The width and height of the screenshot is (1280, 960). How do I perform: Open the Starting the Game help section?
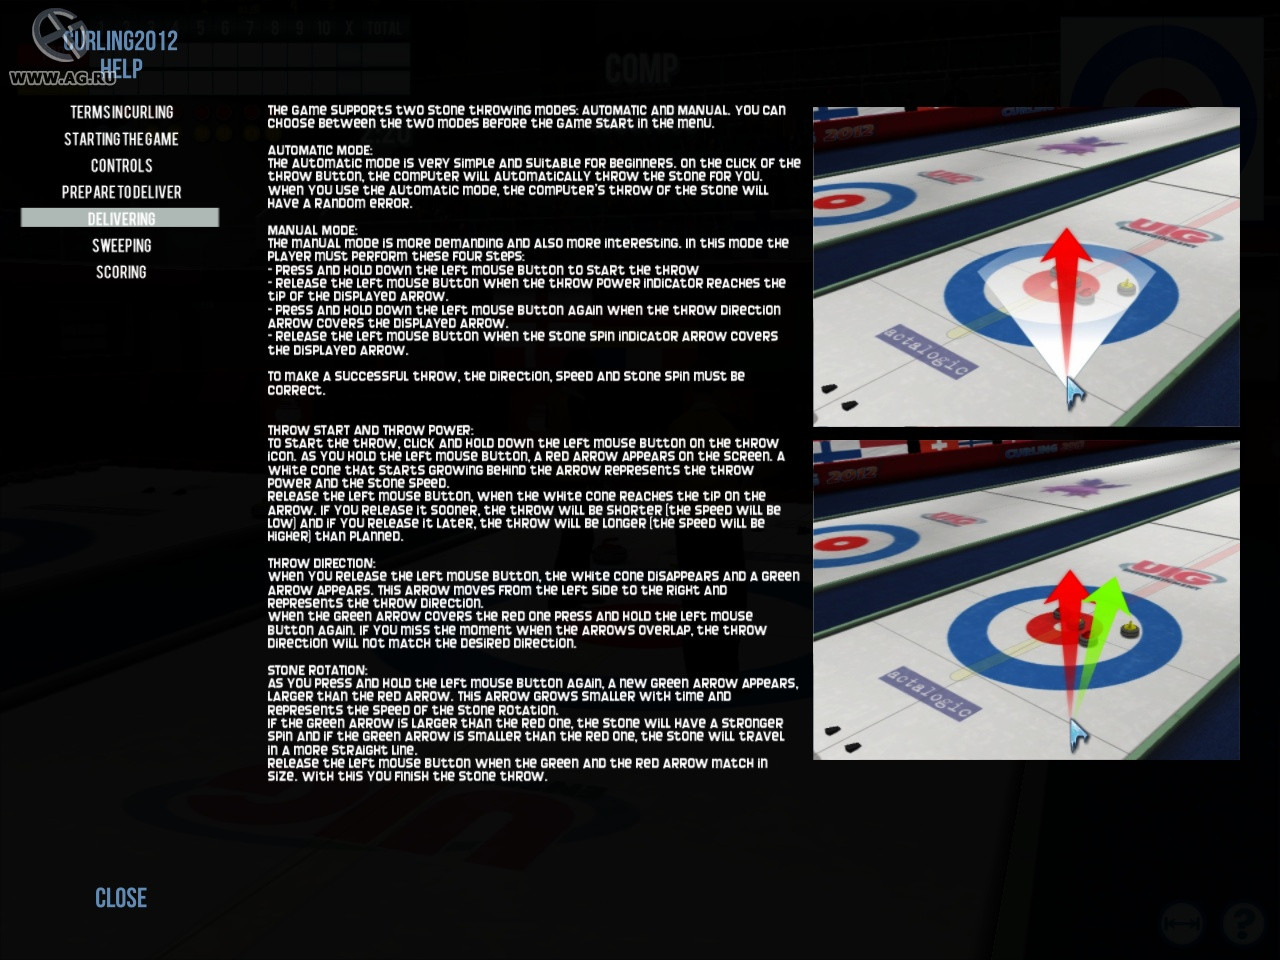pyautogui.click(x=121, y=139)
